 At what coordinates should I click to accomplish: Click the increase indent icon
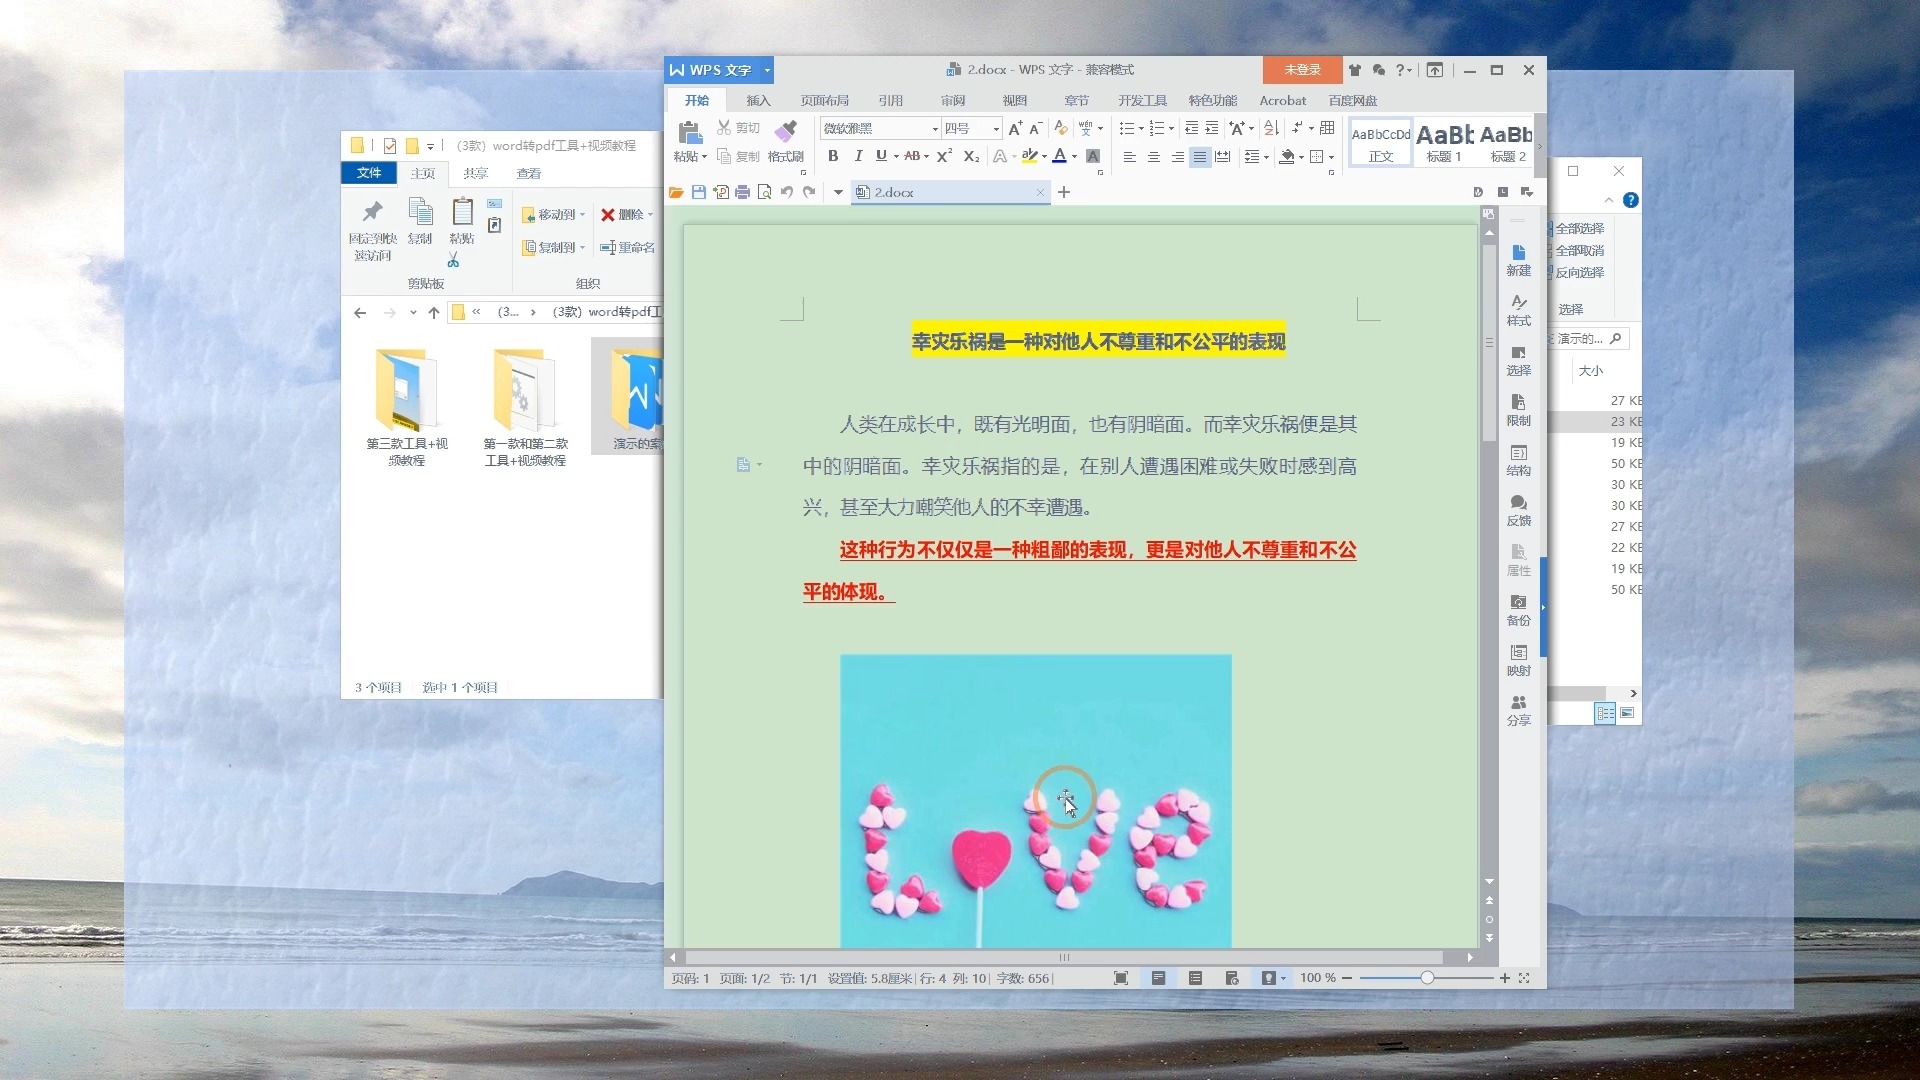1212,128
